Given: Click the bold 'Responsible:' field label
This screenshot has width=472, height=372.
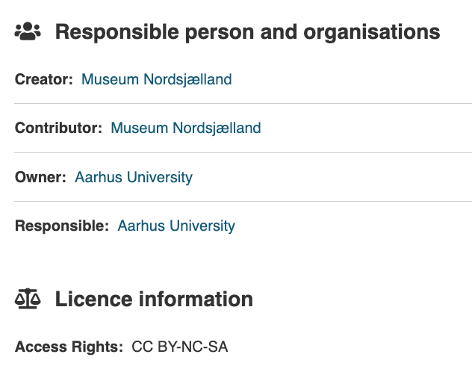Looking at the screenshot, I should [x=62, y=226].
